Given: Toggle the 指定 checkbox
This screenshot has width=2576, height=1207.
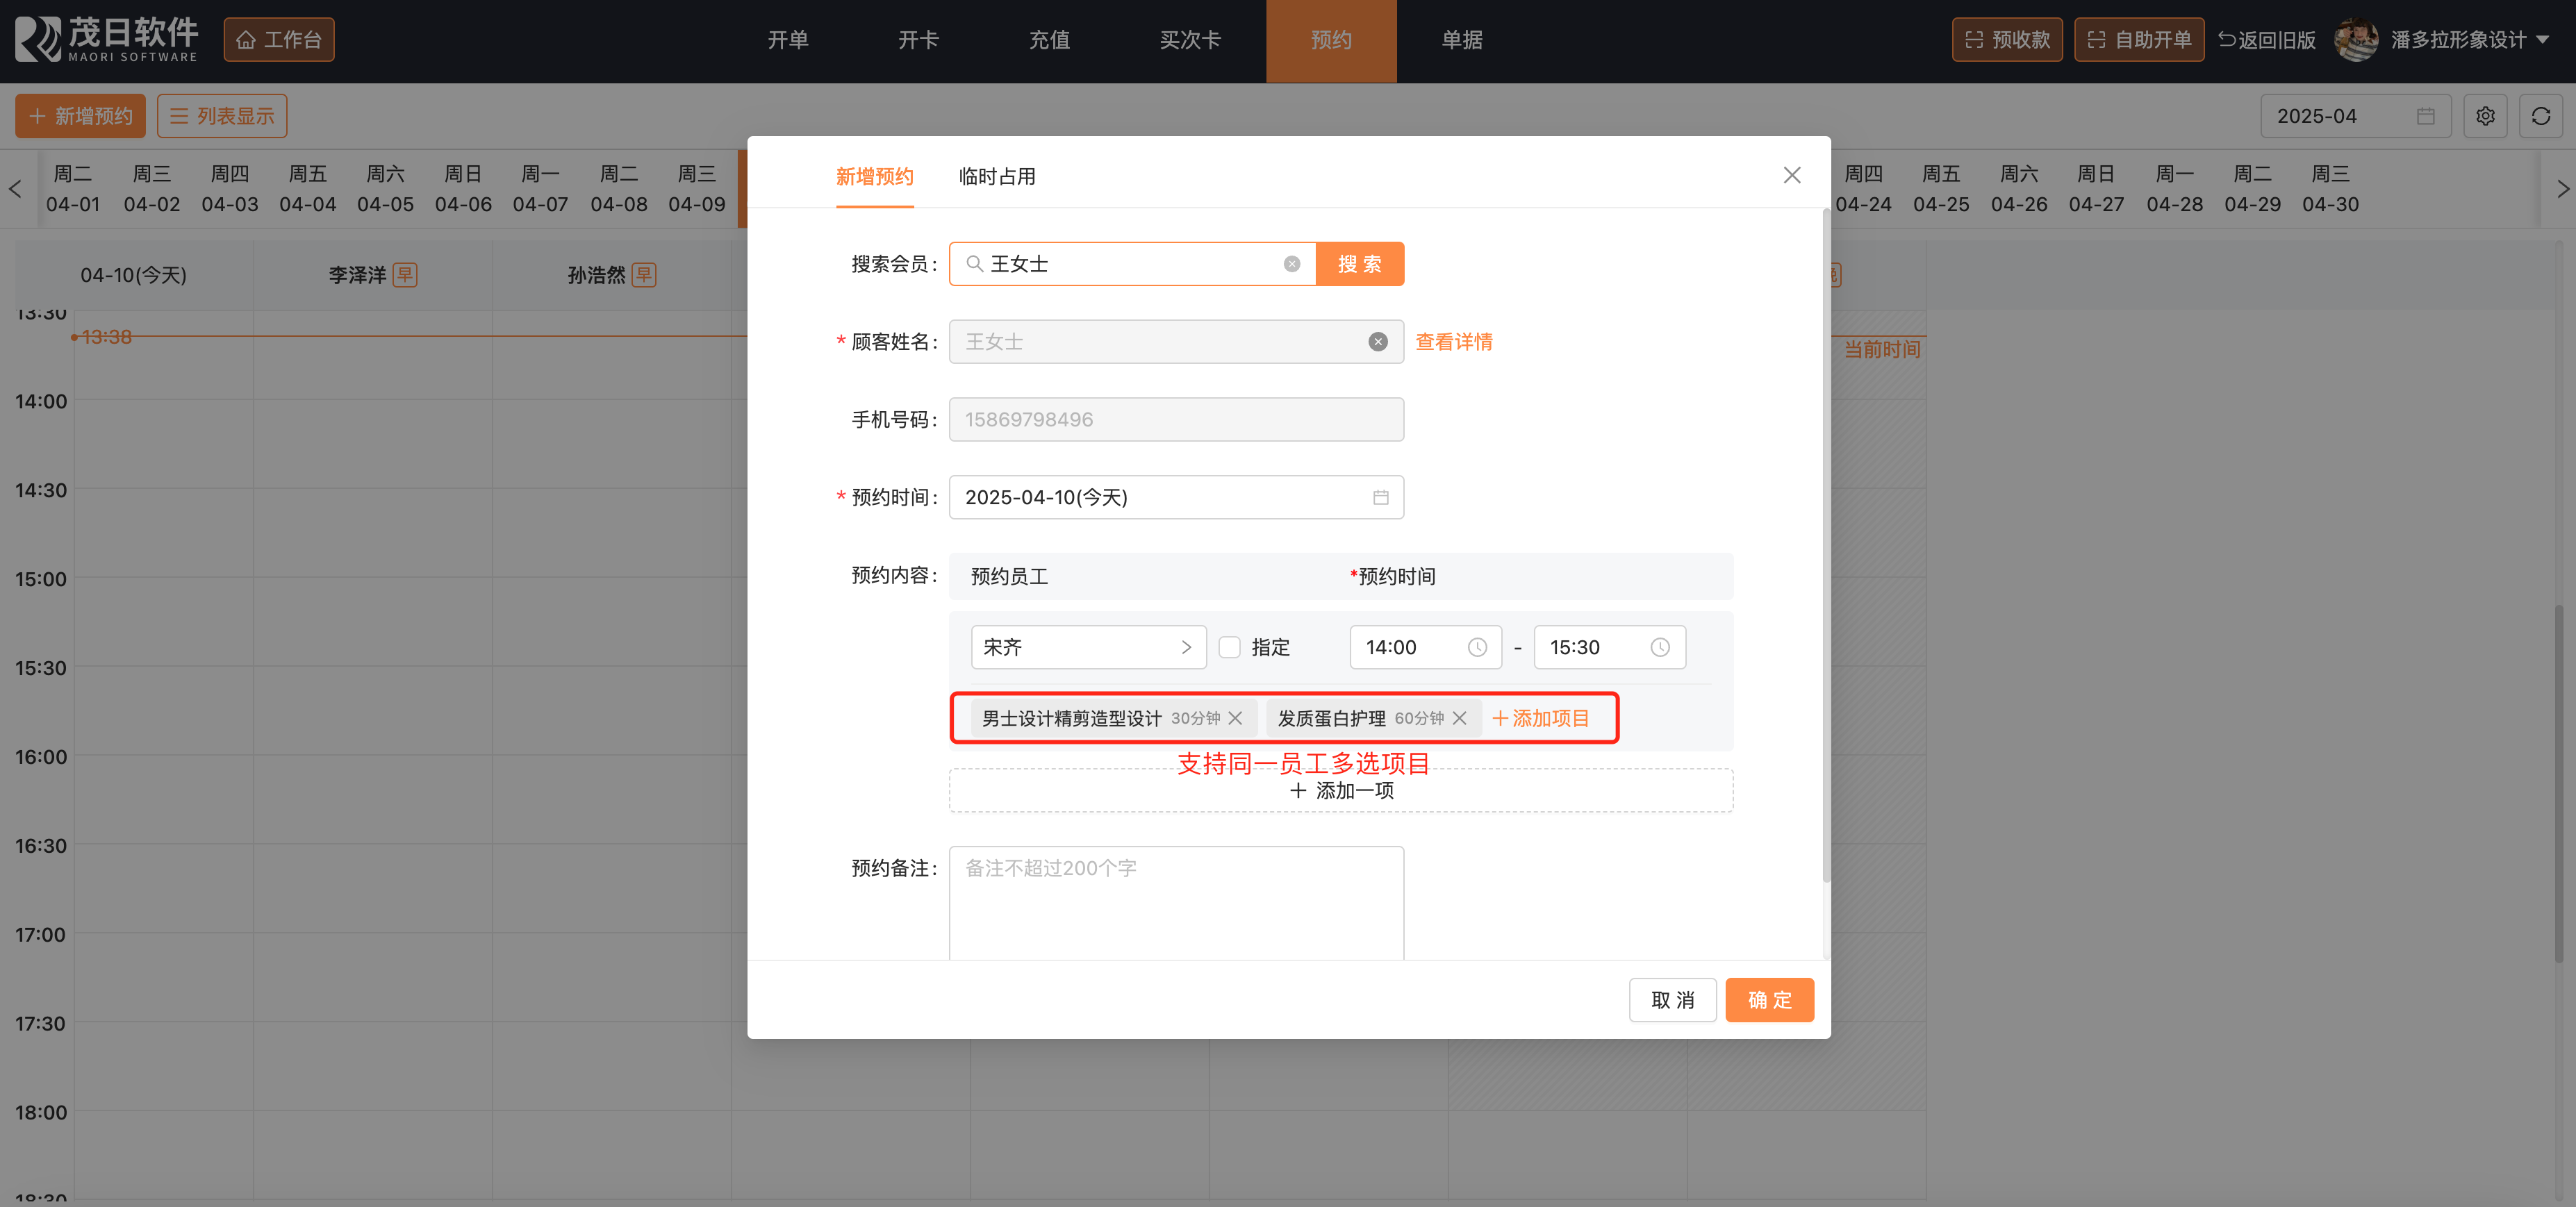Looking at the screenshot, I should (1229, 647).
